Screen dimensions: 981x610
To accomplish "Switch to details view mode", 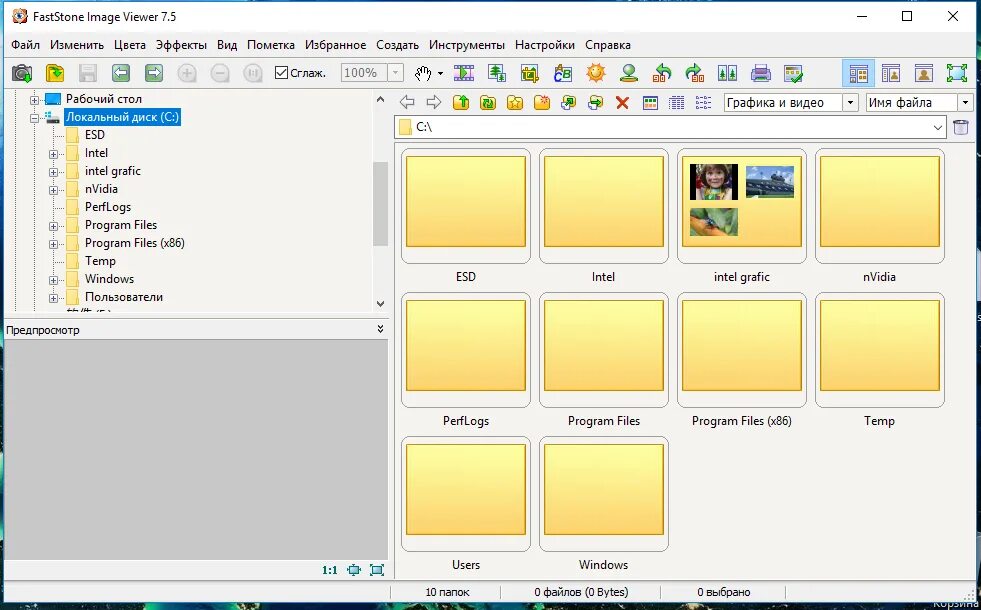I will (x=676, y=103).
